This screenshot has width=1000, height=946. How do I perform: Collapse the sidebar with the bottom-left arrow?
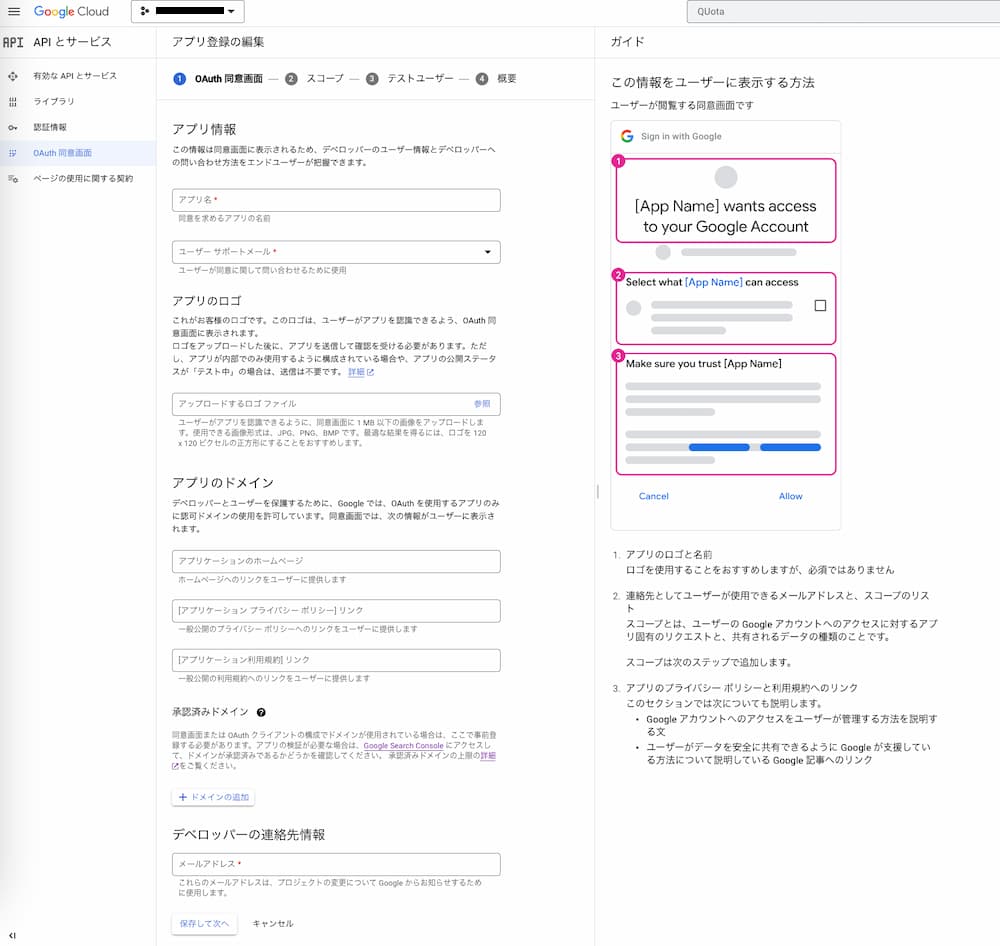coord(11,937)
